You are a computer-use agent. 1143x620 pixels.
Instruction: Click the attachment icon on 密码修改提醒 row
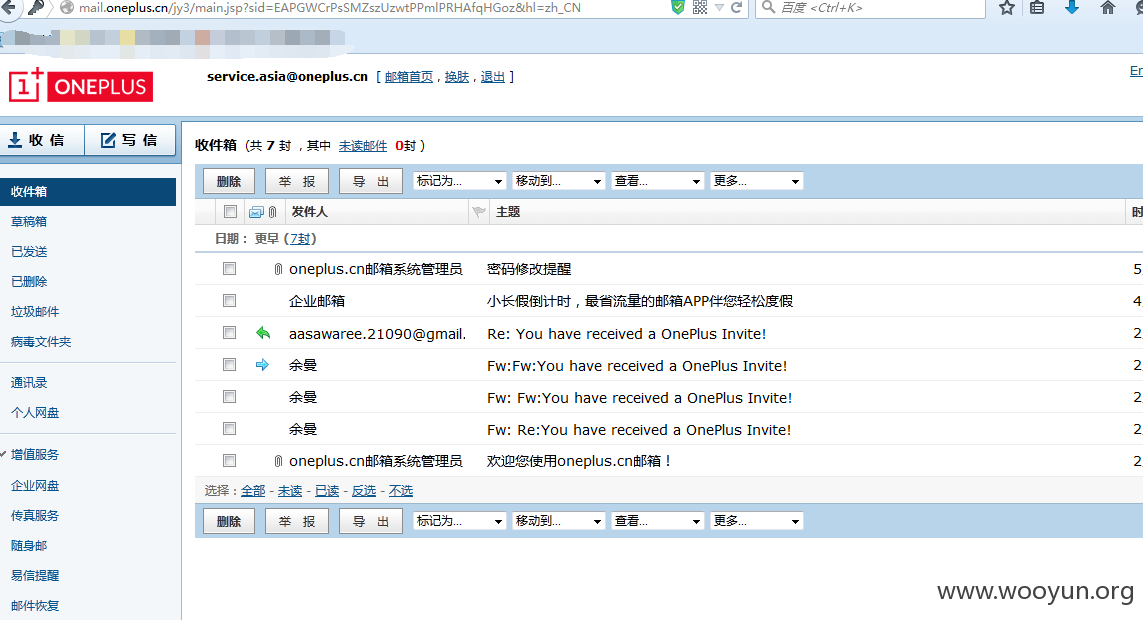tap(278, 270)
